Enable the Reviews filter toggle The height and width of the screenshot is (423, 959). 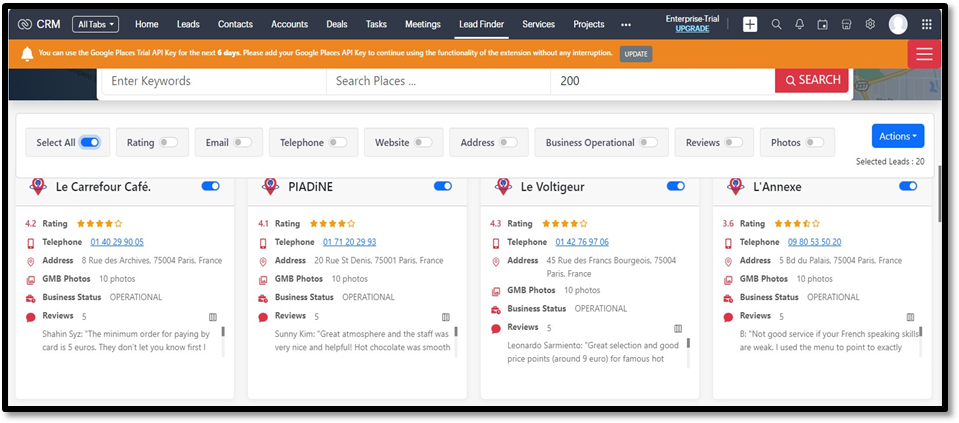point(733,142)
